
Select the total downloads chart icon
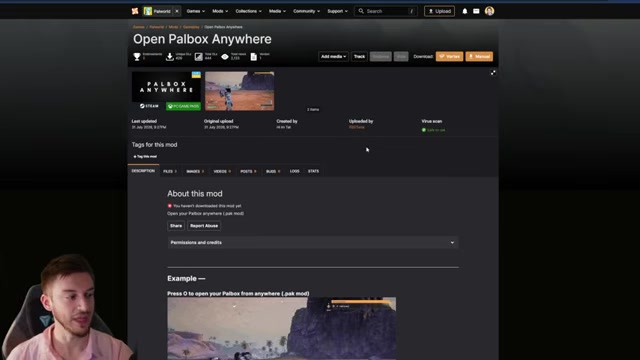198,57
